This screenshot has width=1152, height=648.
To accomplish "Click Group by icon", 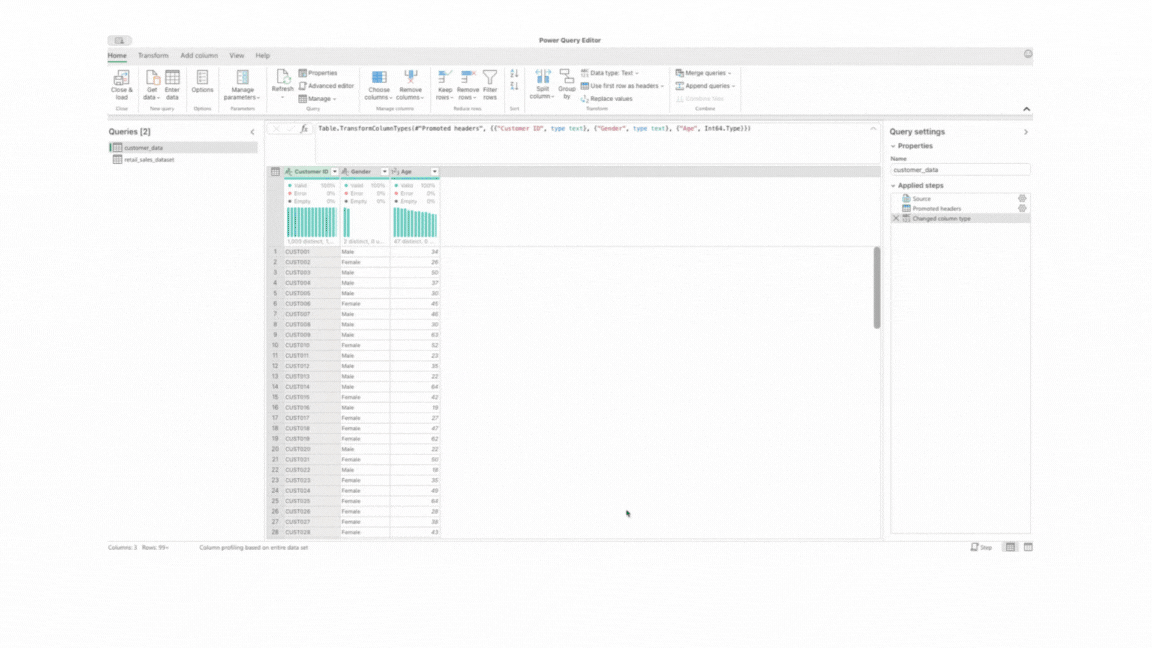I will (x=566, y=76).
